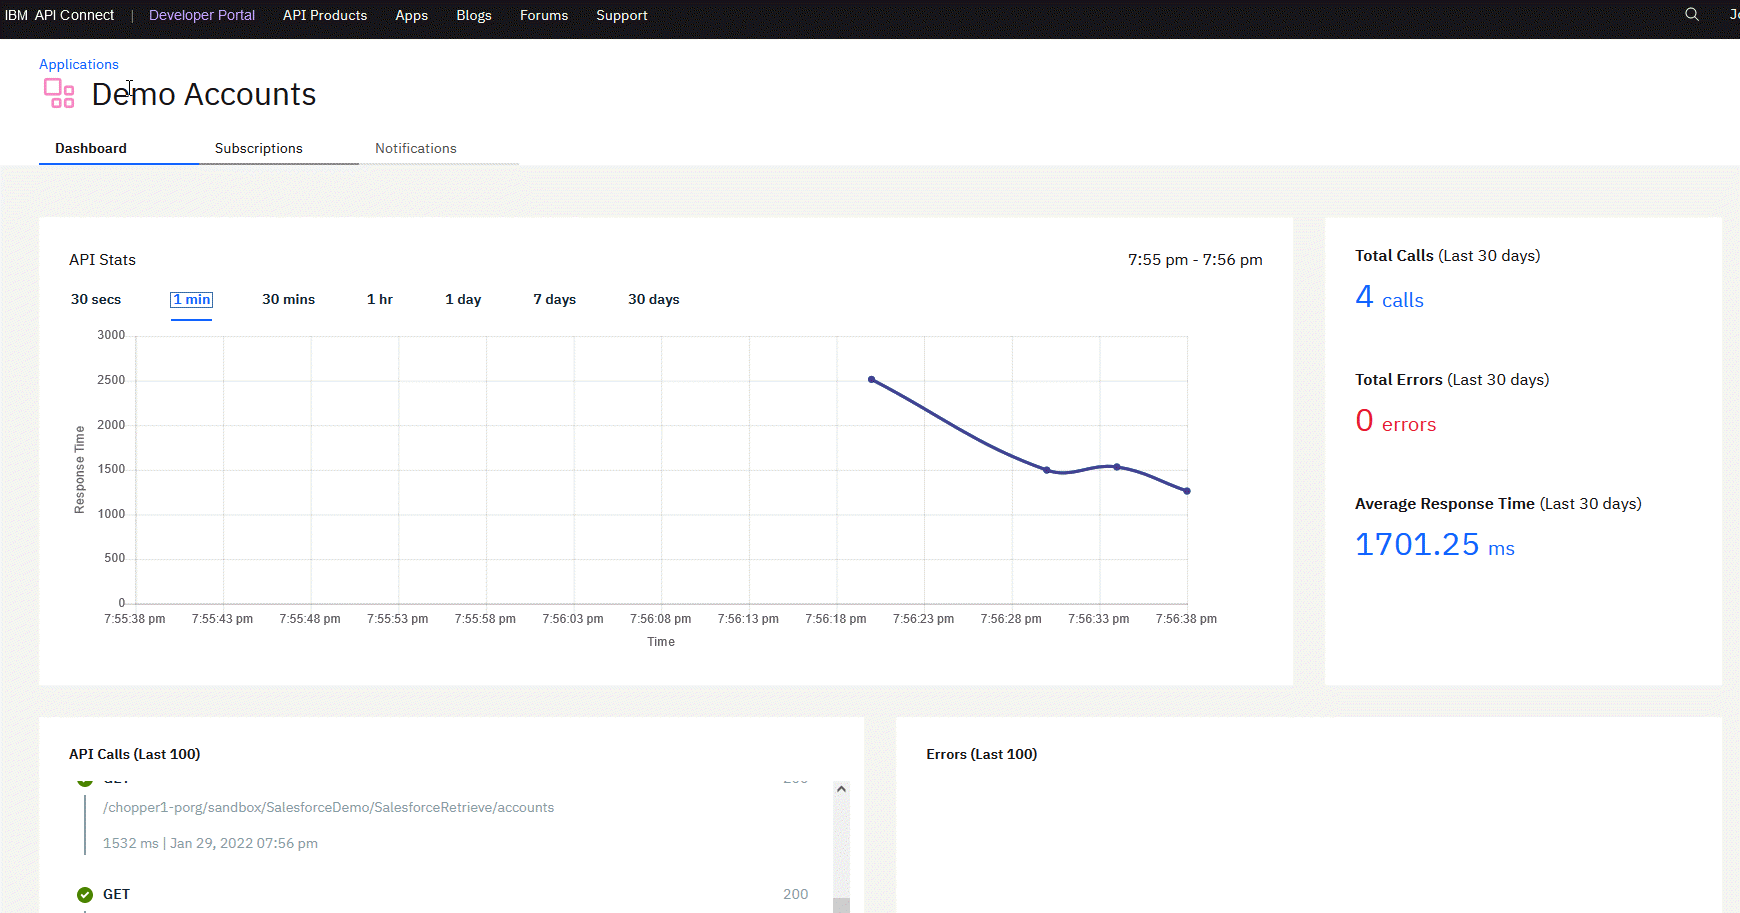Show stats for the last 7 days
The image size is (1740, 913).
click(x=554, y=299)
